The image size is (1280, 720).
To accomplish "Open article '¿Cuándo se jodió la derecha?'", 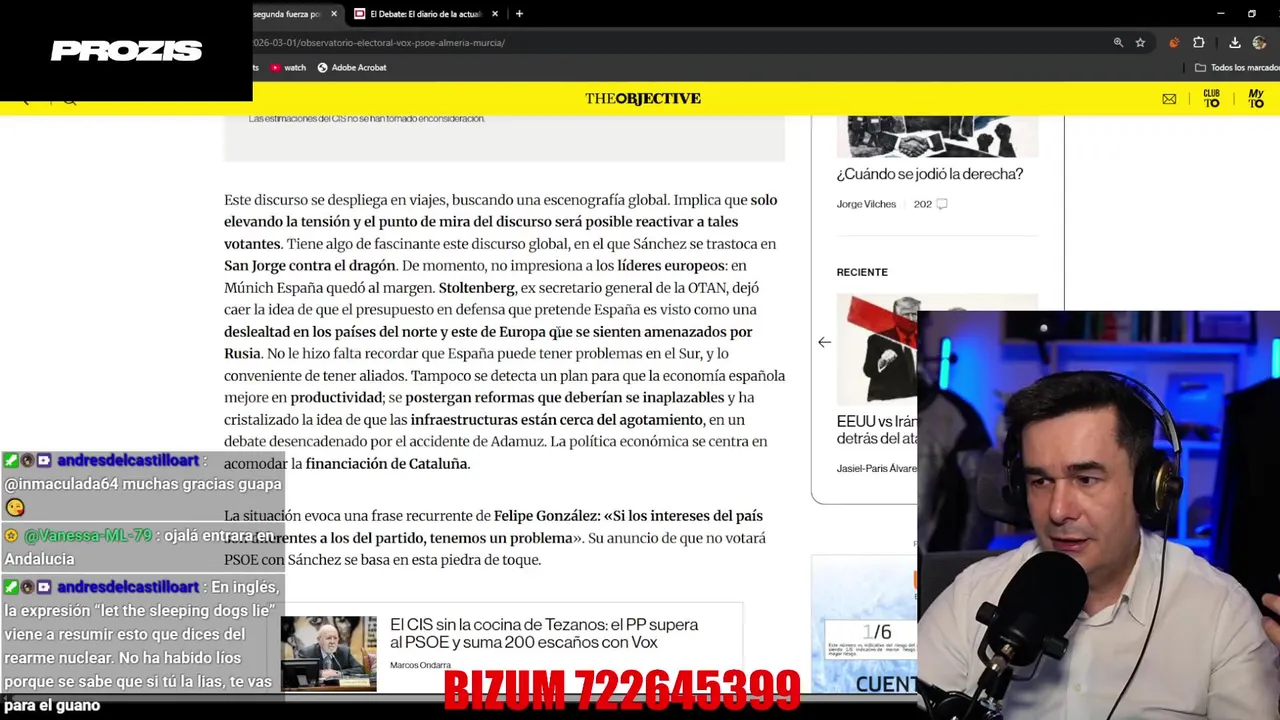I will 930,174.
